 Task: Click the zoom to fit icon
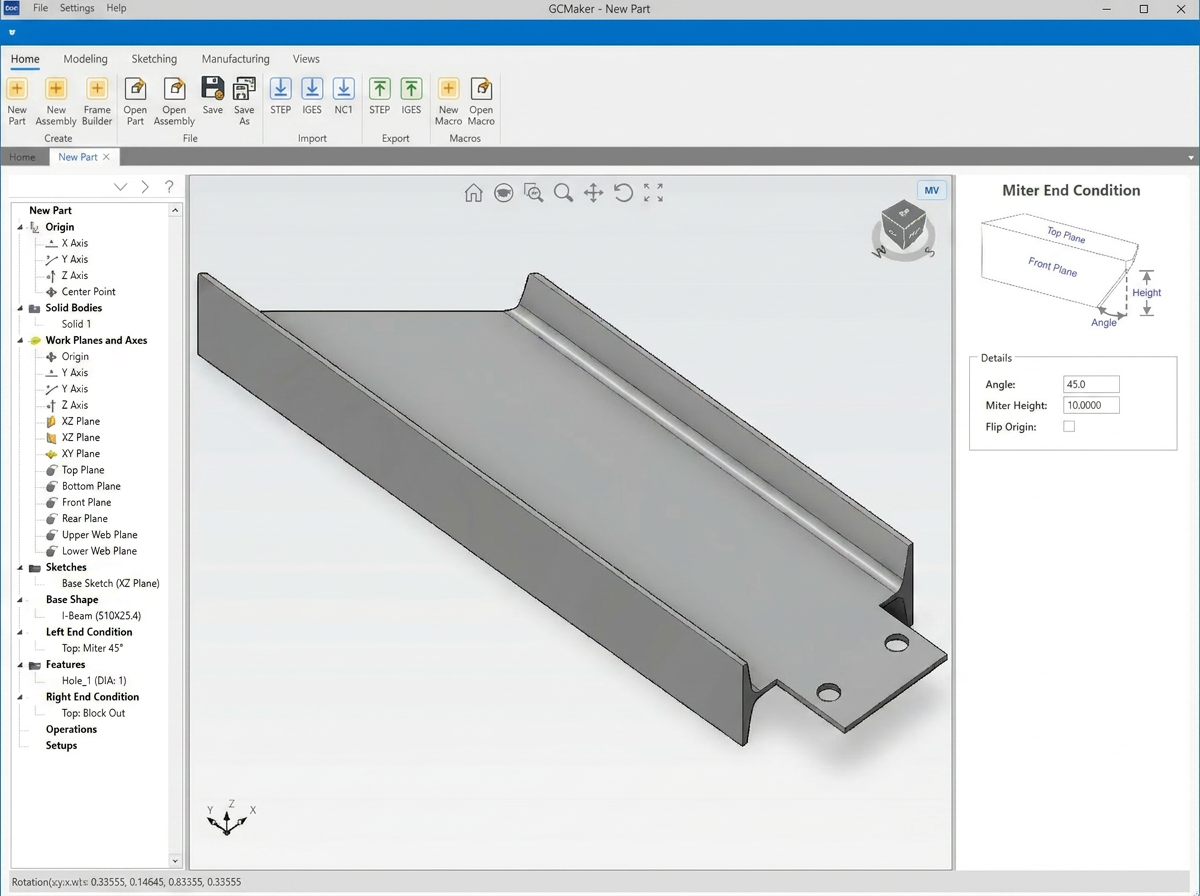click(653, 193)
